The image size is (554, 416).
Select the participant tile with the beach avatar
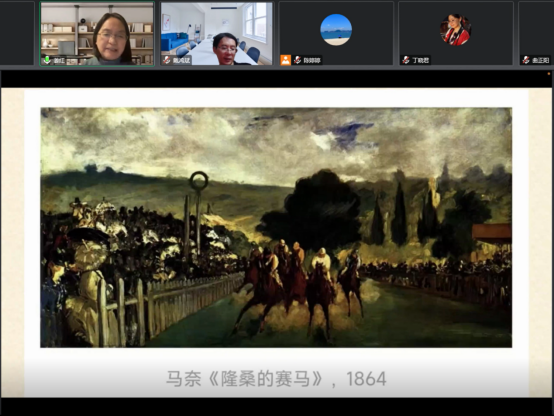click(x=336, y=34)
